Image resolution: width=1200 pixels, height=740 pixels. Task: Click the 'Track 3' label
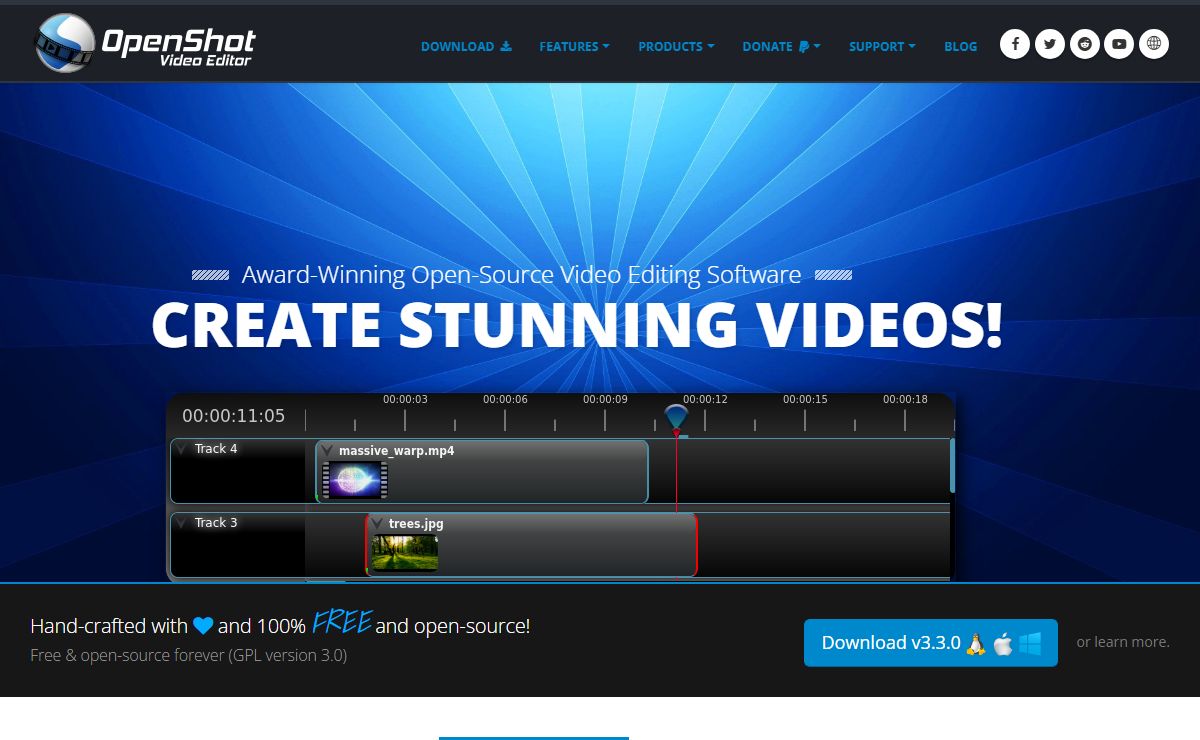(216, 523)
